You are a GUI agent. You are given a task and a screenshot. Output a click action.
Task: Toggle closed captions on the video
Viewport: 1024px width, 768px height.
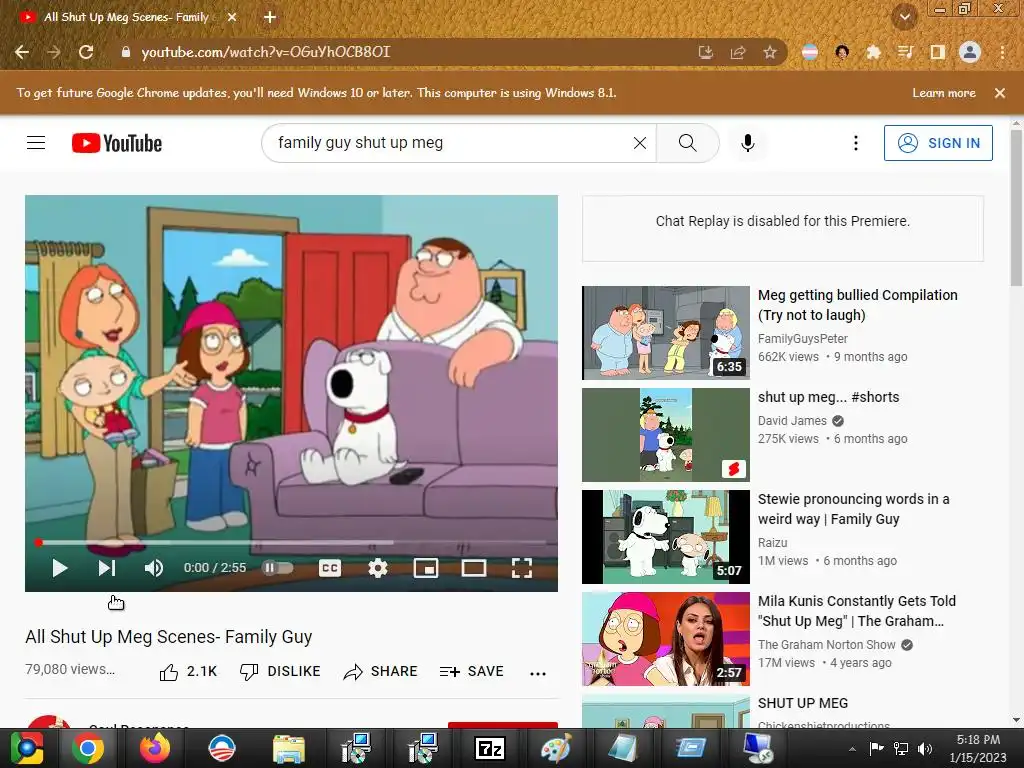[330, 568]
